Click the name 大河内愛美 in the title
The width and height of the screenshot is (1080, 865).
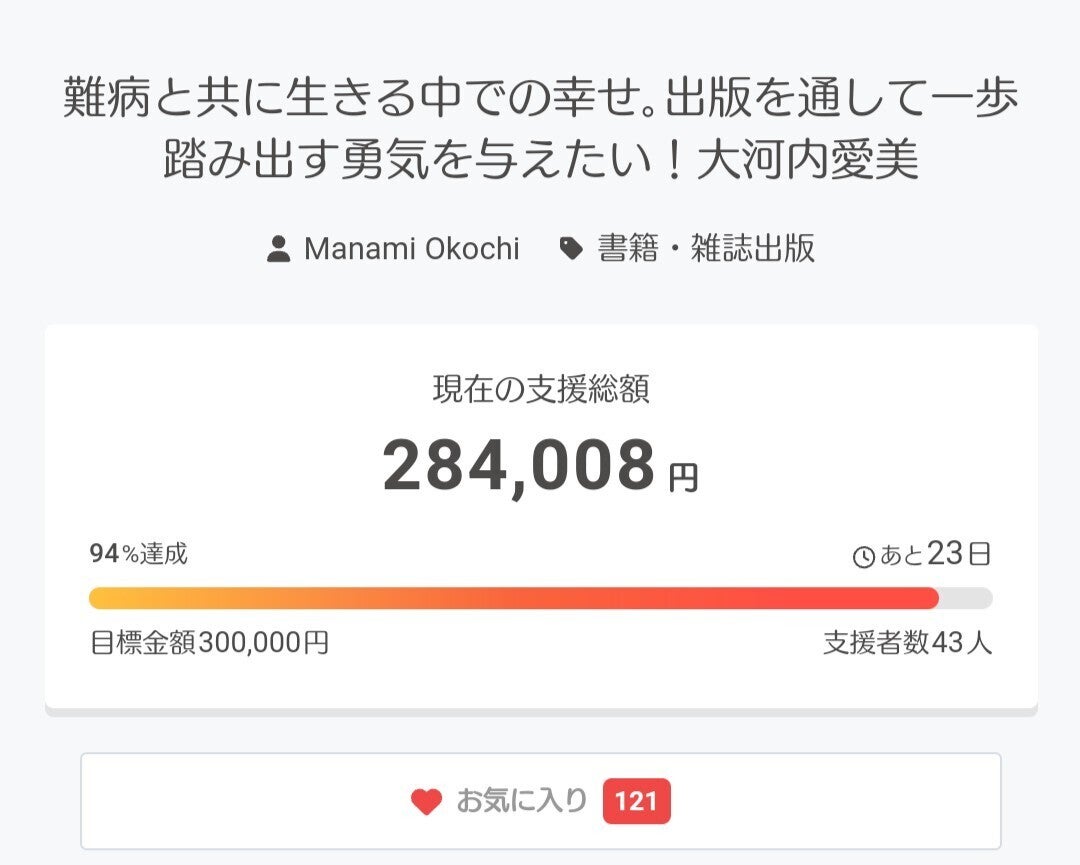(807, 161)
